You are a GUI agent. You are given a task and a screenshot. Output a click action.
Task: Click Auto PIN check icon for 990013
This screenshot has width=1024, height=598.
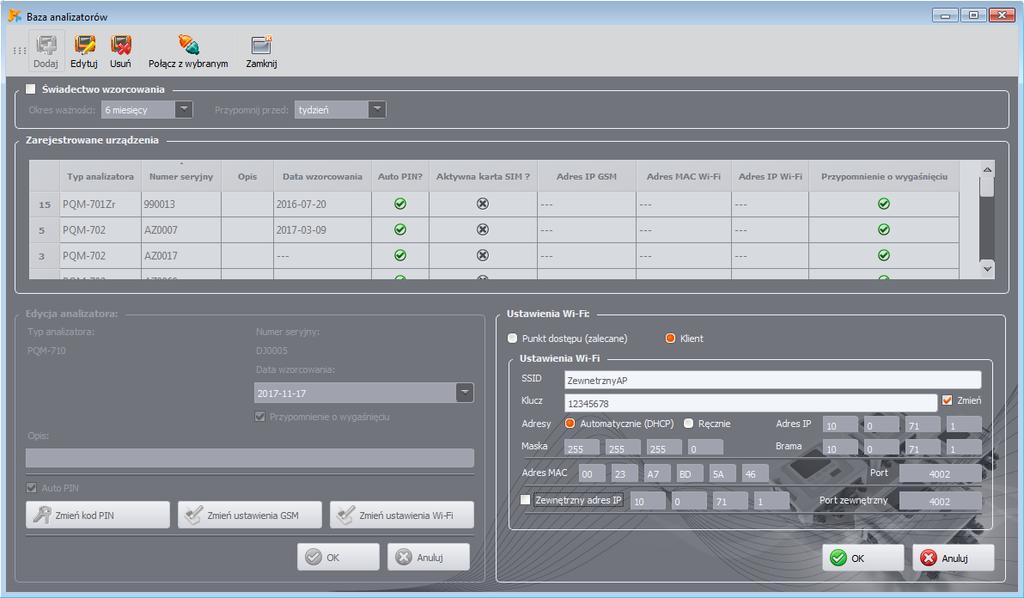(400, 204)
